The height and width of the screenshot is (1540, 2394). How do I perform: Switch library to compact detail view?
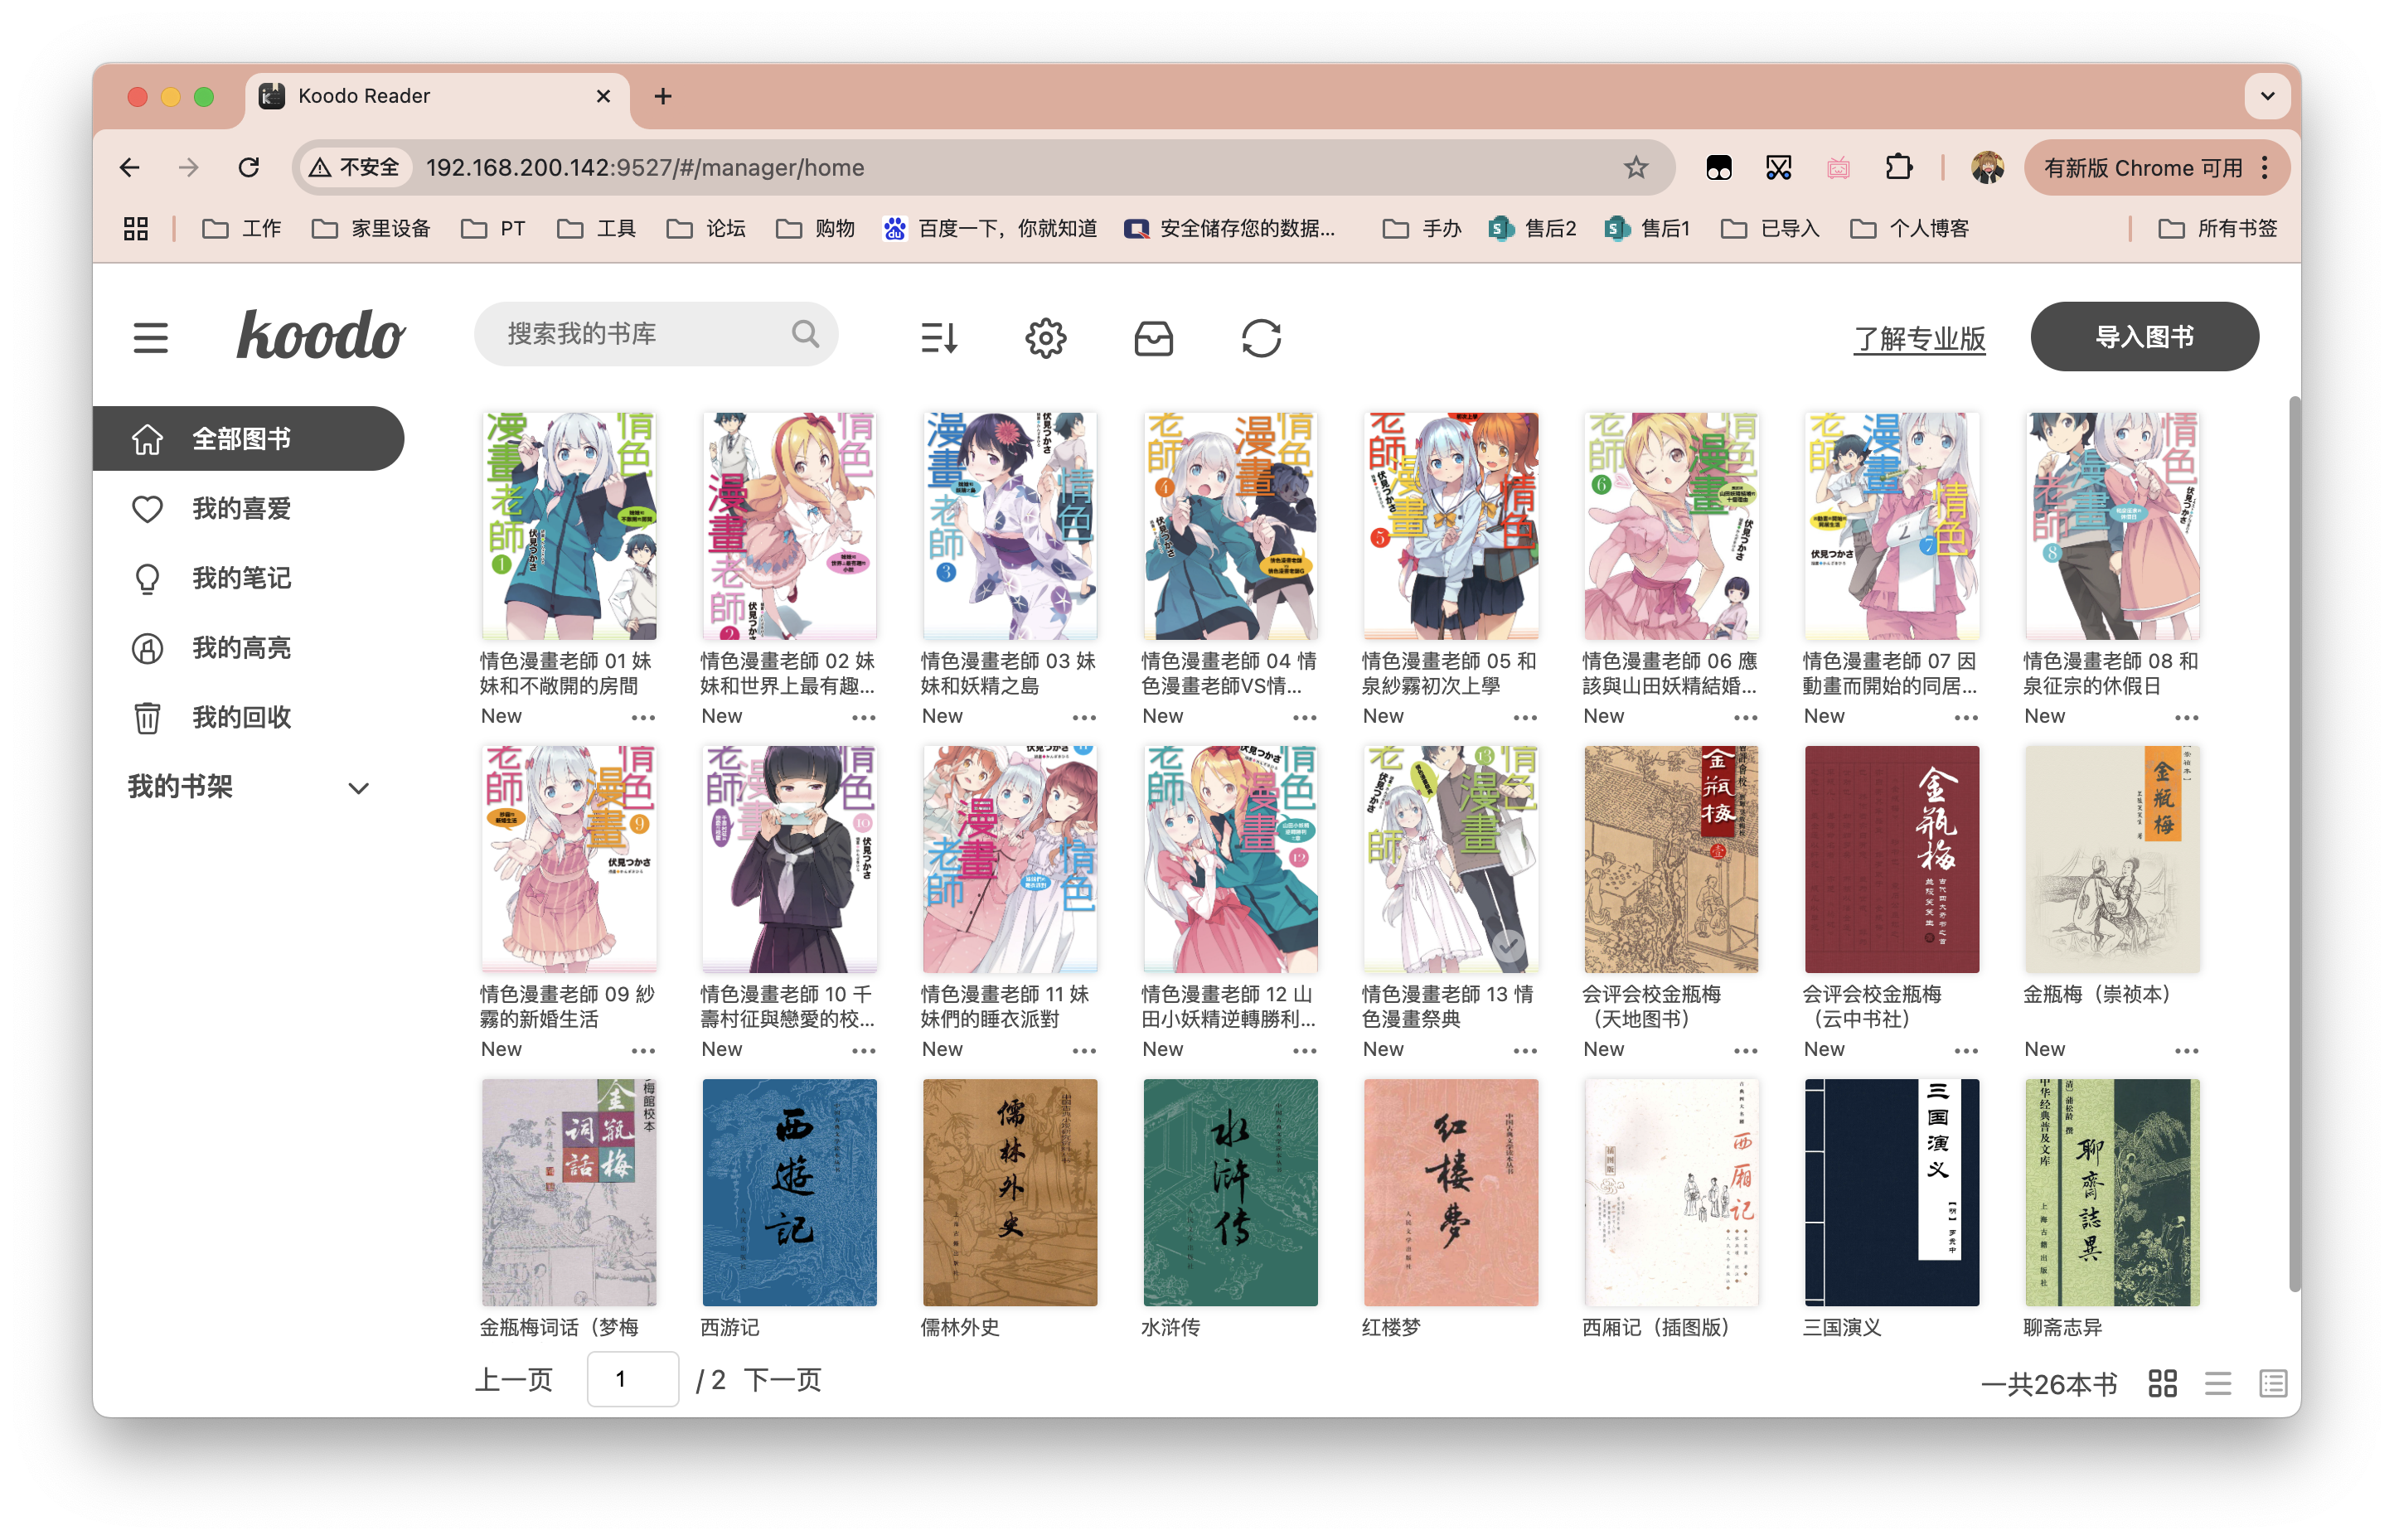point(2272,1383)
